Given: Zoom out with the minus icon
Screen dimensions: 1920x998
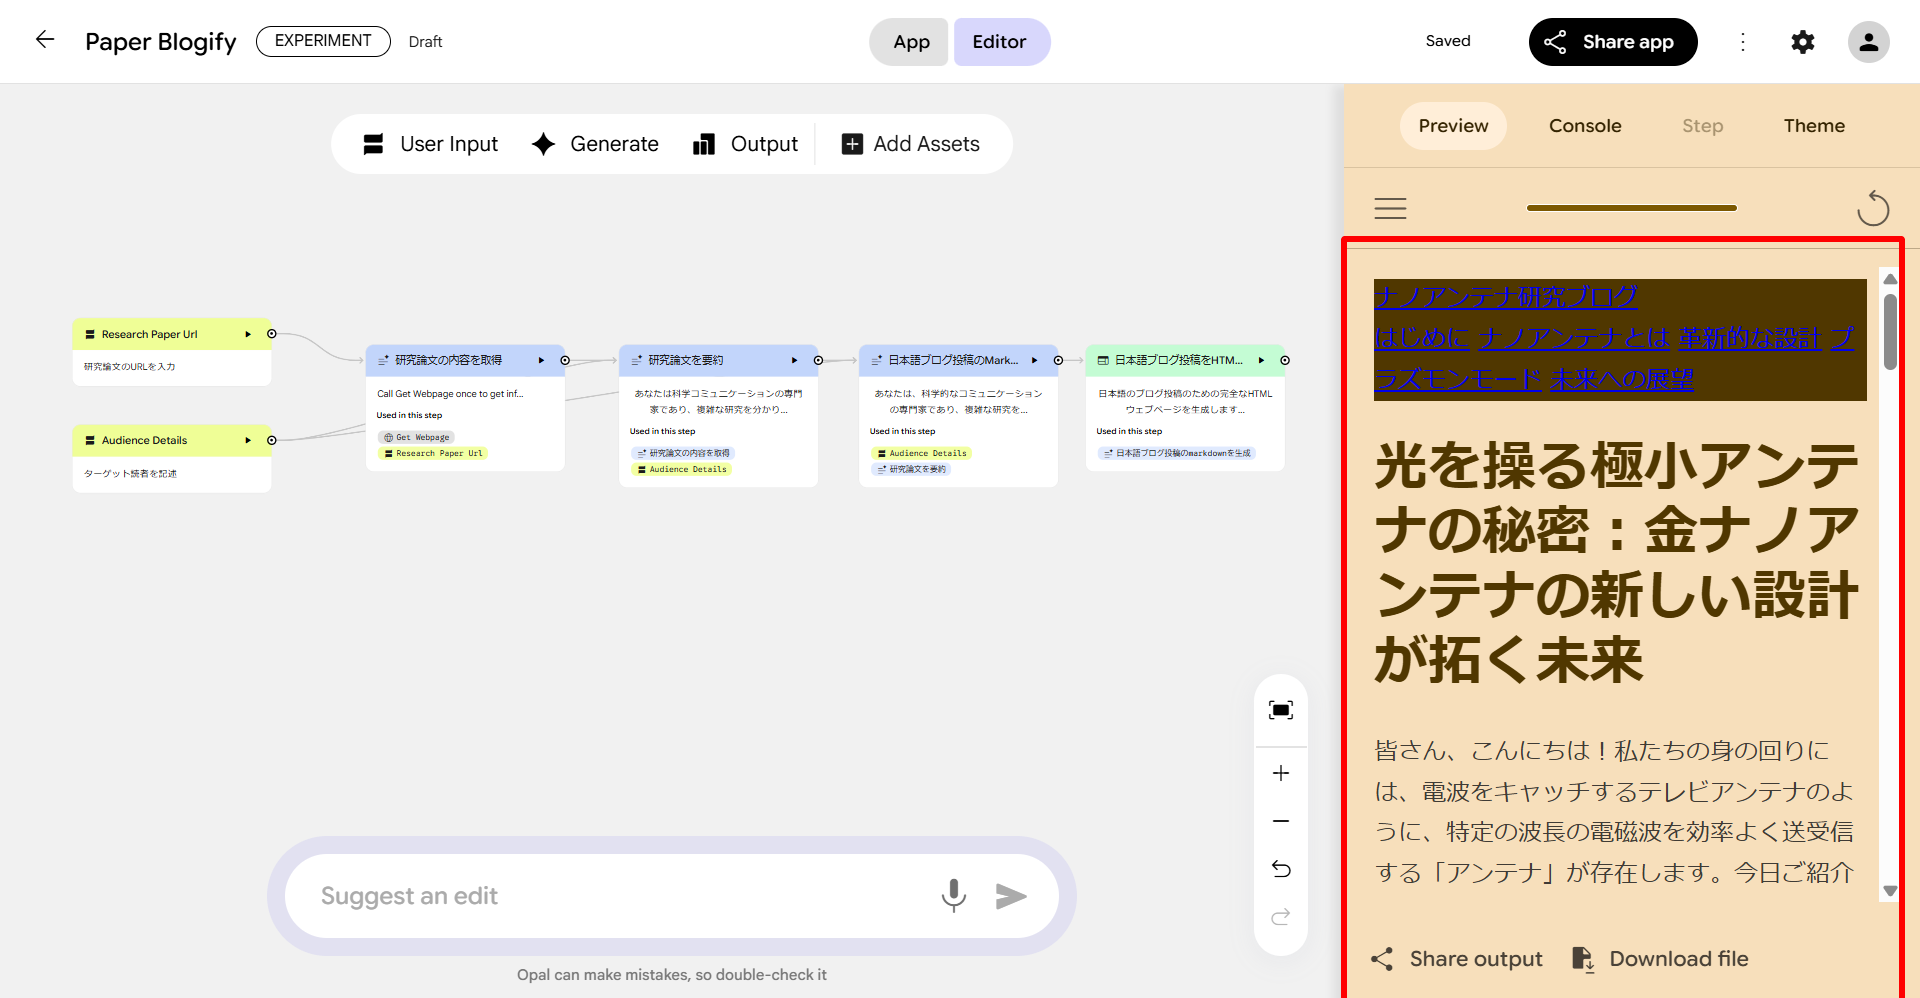Looking at the screenshot, I should tap(1280, 821).
